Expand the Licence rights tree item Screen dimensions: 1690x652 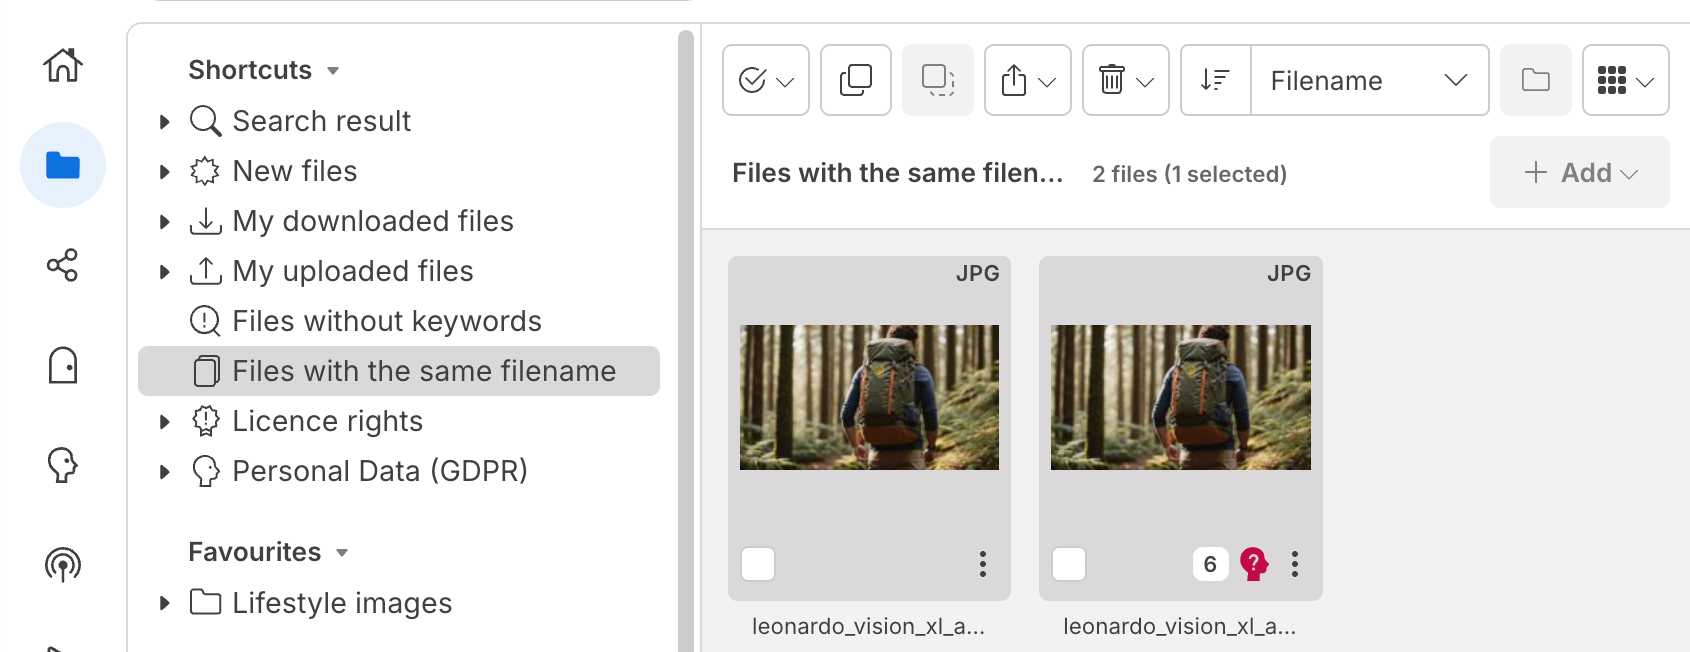(165, 422)
